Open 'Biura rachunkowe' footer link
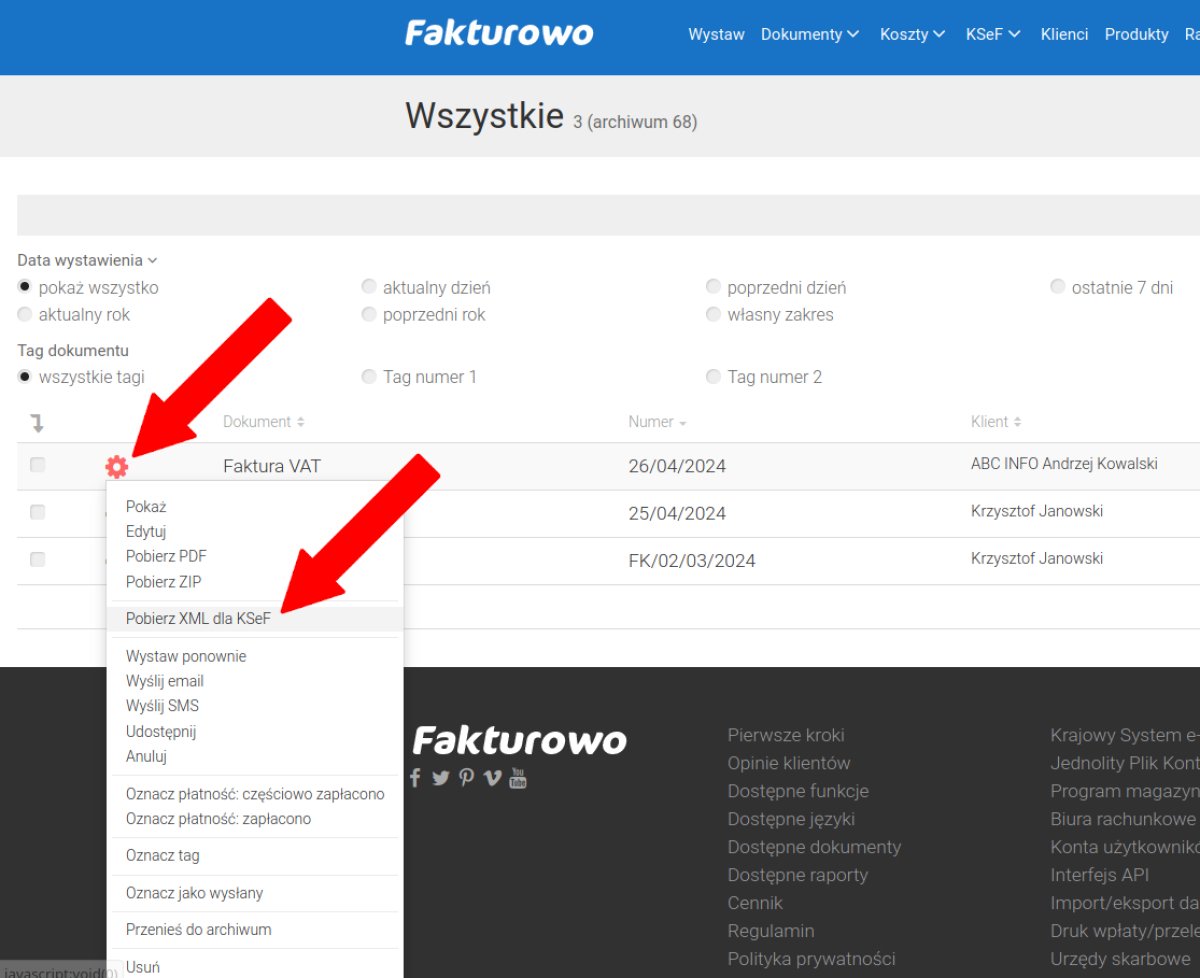Screen dimensions: 1200x978 click(1123, 819)
